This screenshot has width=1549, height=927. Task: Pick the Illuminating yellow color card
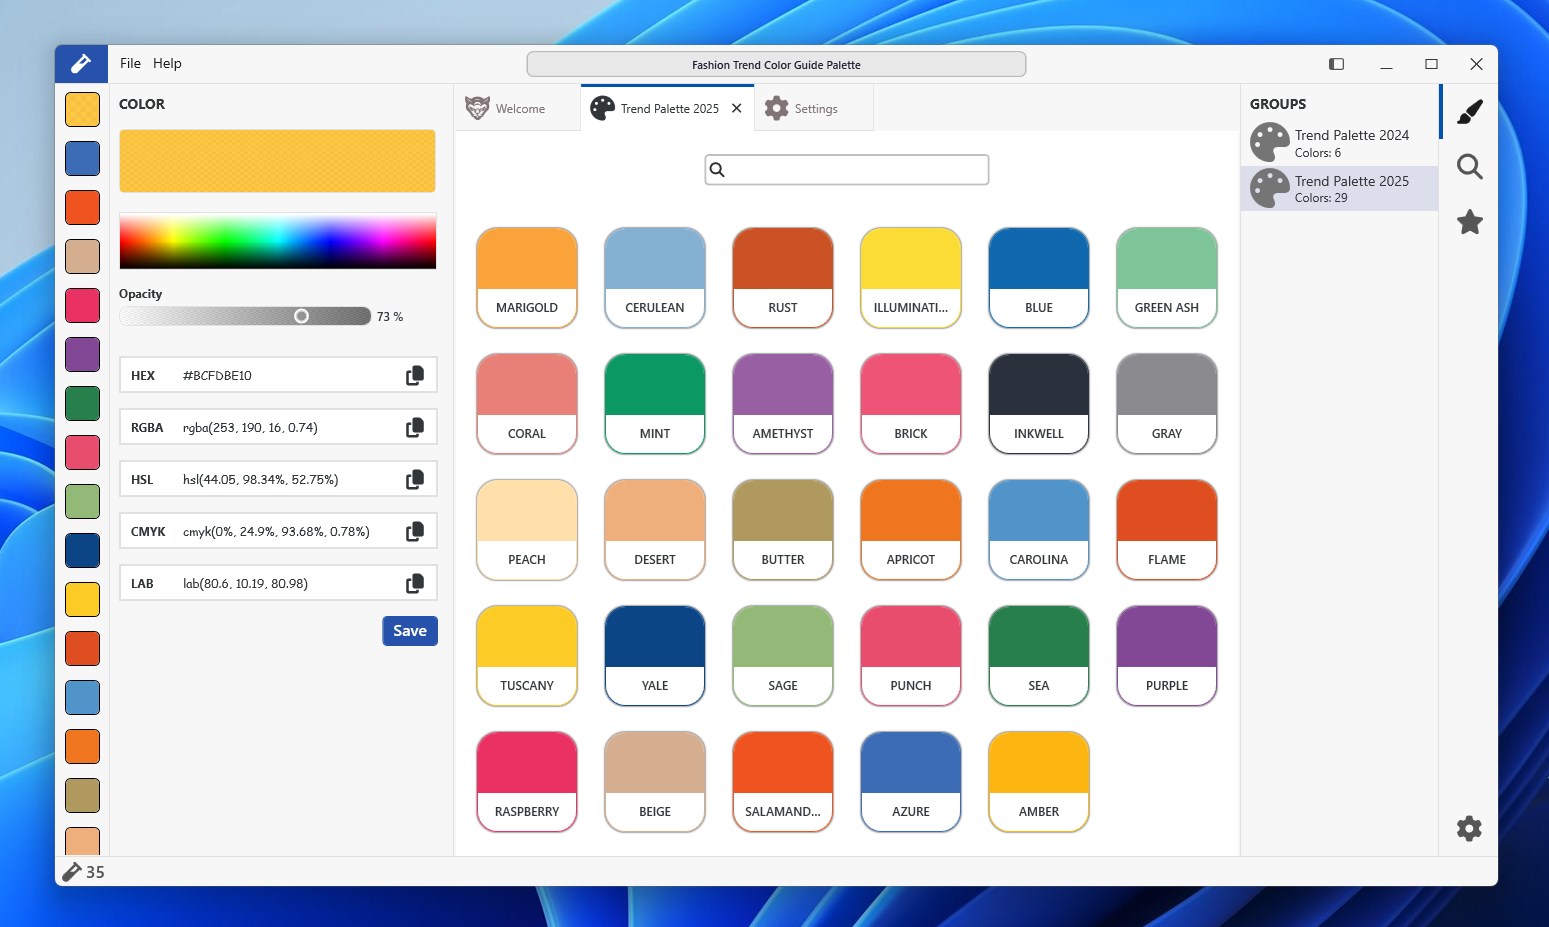pyautogui.click(x=911, y=278)
